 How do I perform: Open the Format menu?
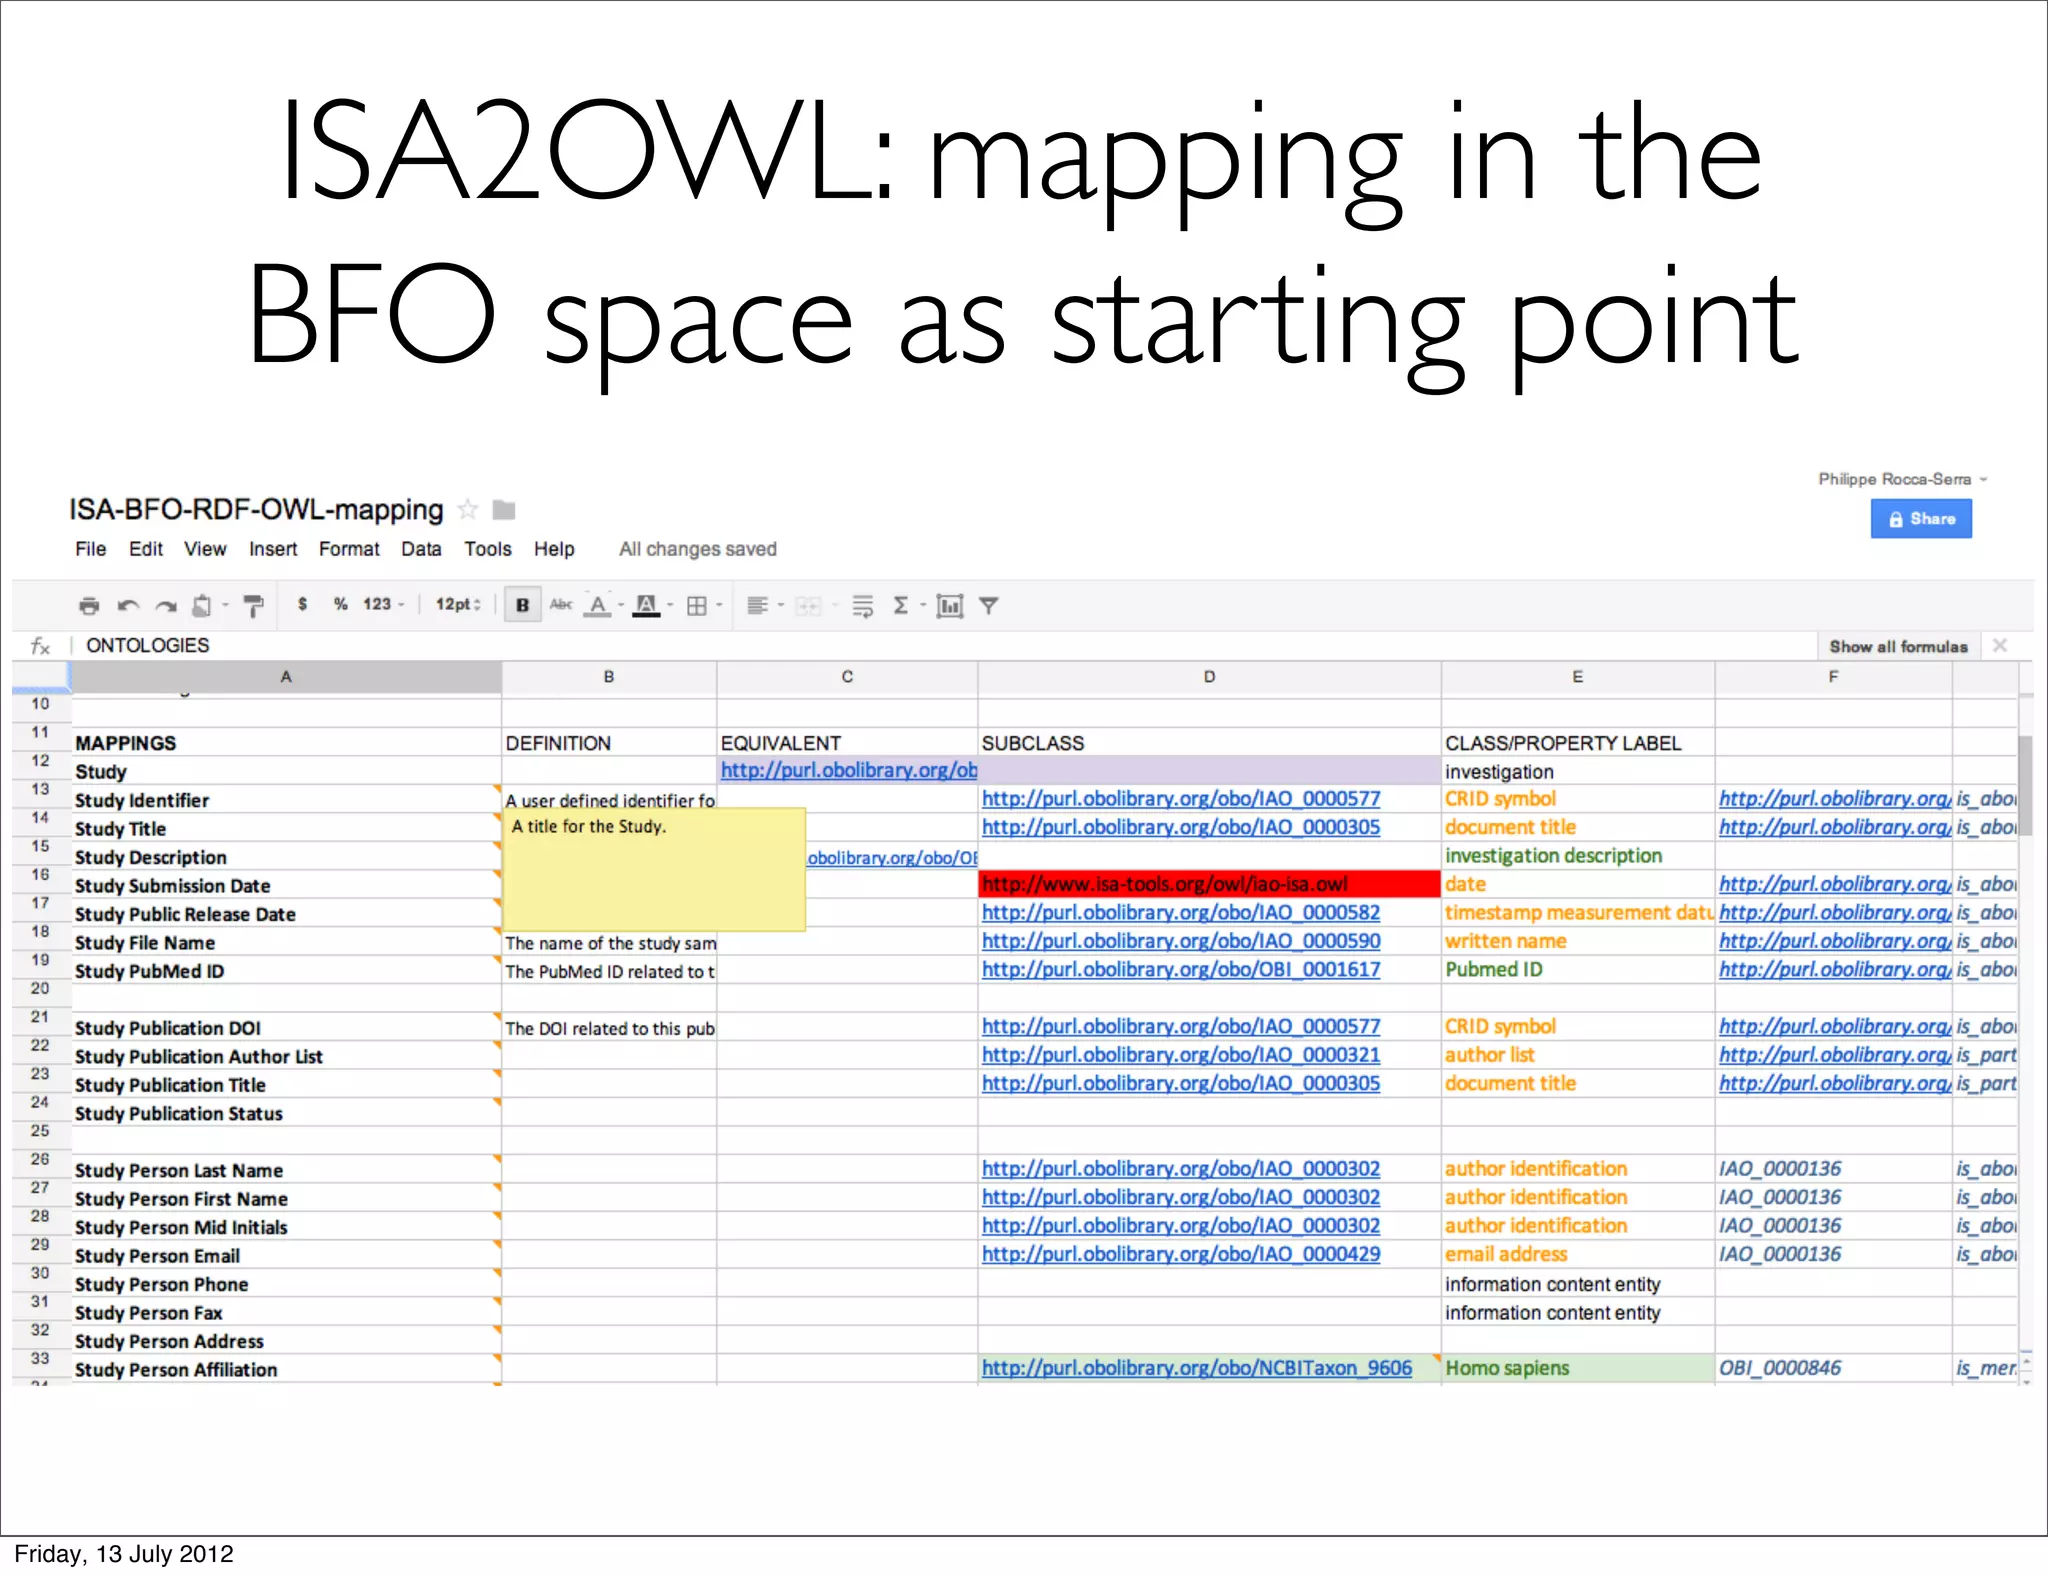click(x=349, y=549)
